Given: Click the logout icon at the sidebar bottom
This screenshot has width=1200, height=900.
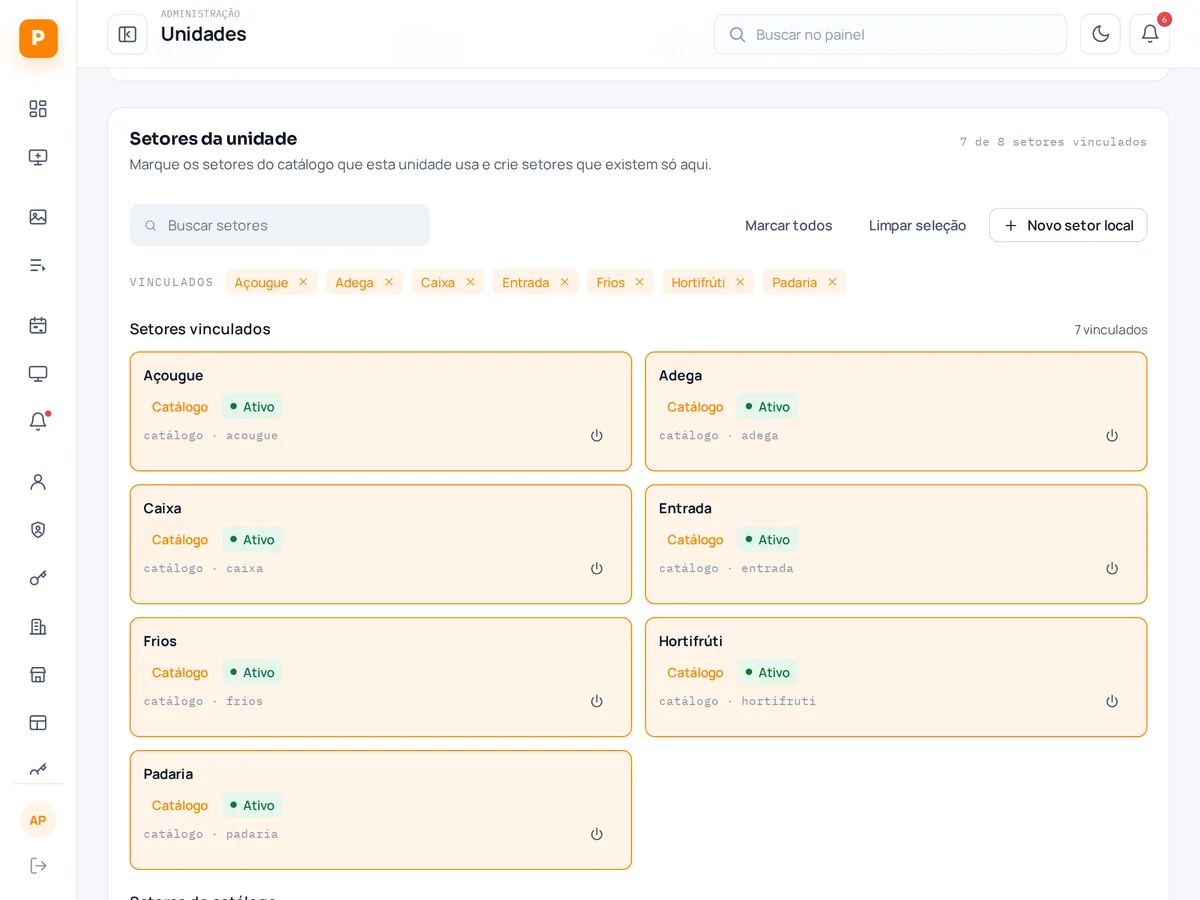Looking at the screenshot, I should pos(38,866).
